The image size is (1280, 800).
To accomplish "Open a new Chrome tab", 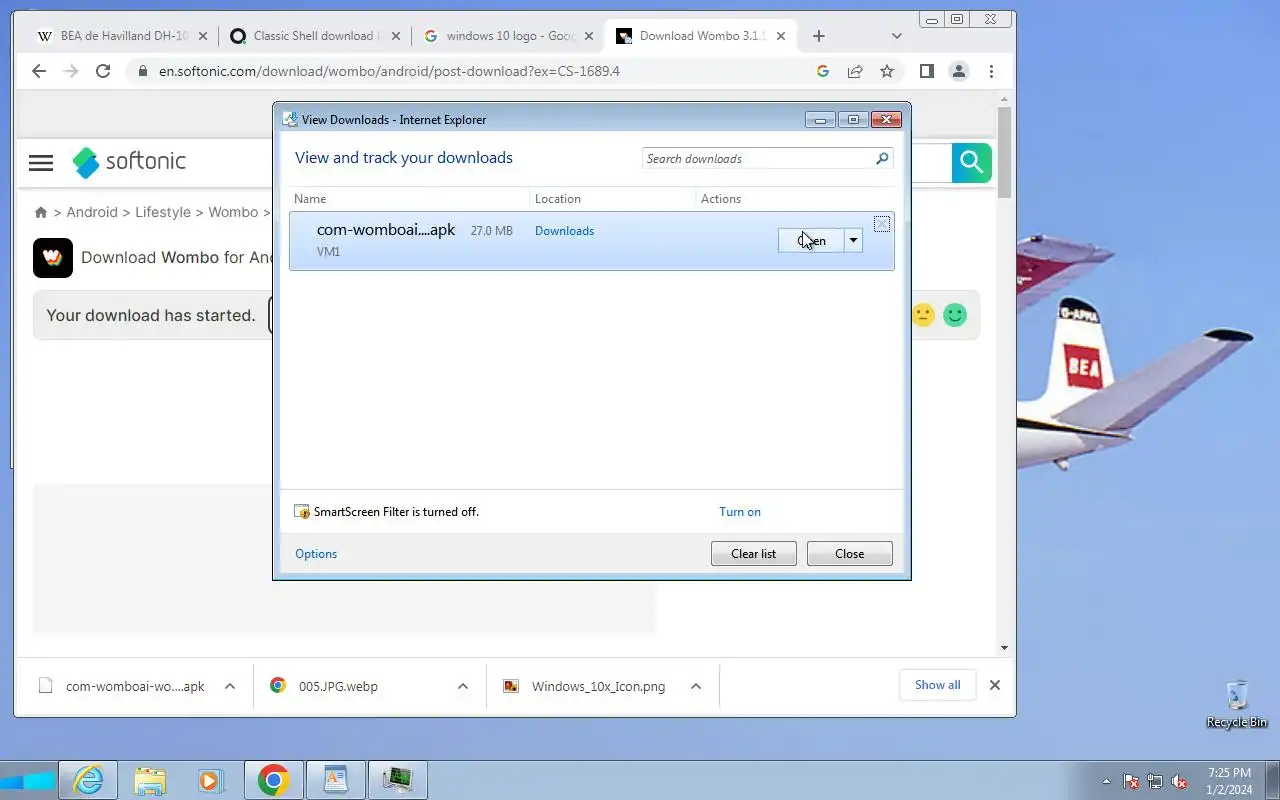I will (x=819, y=36).
